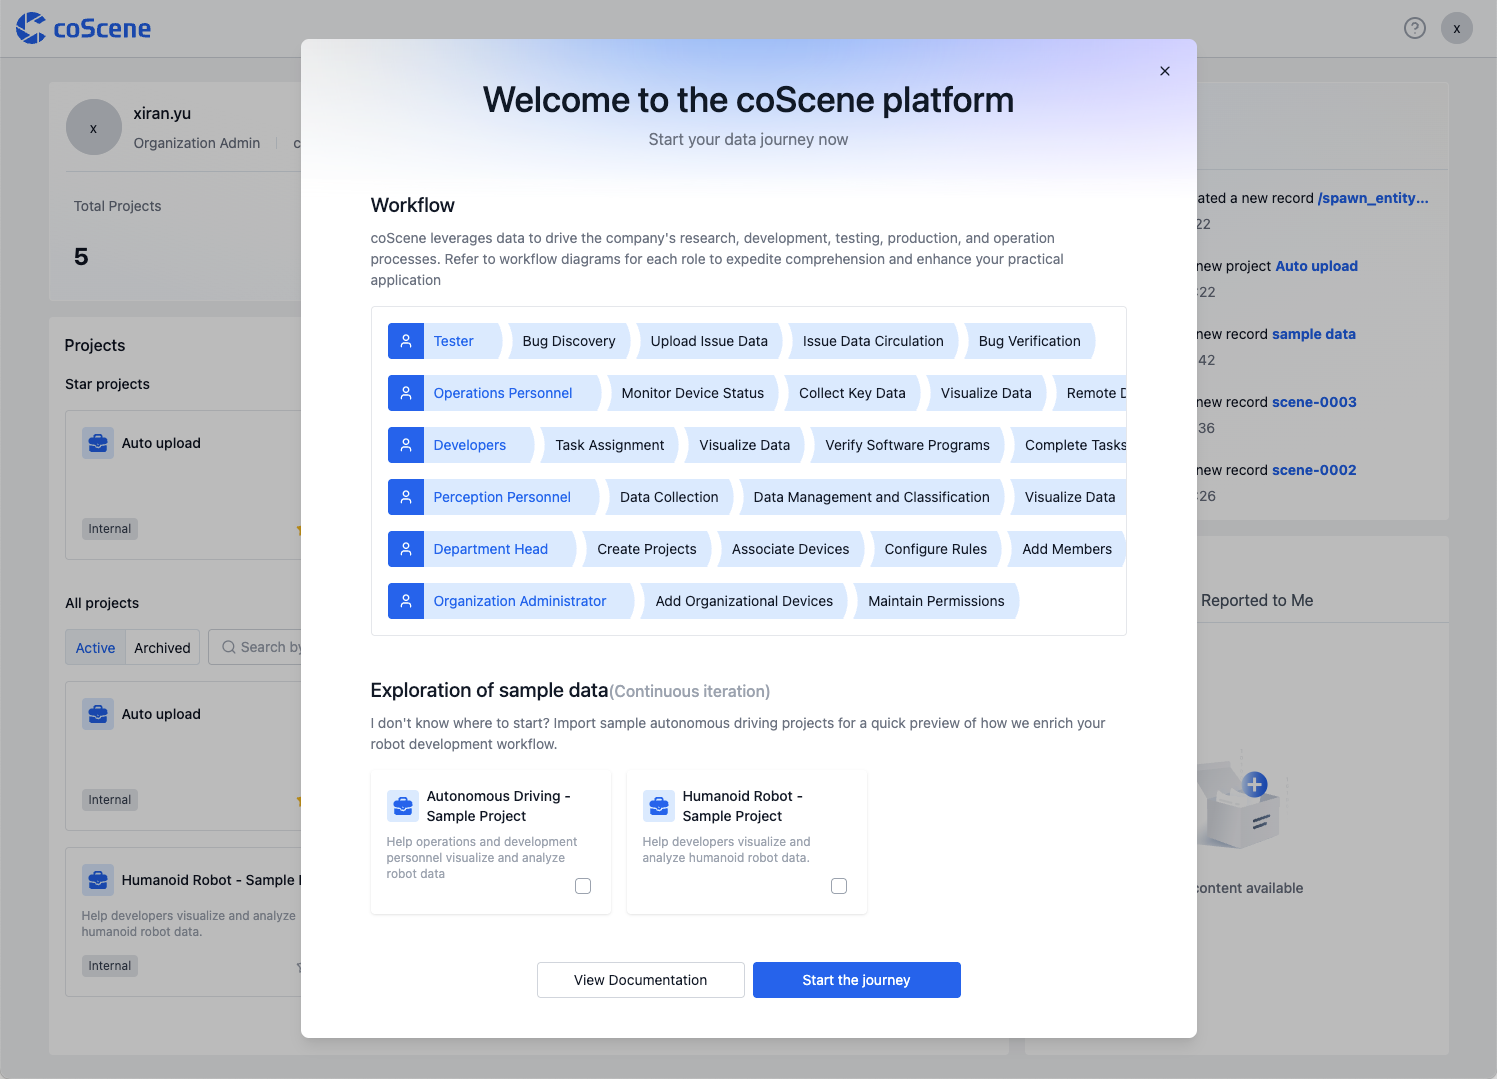The image size is (1497, 1079).
Task: Open the Humanoid Robot - Sample Project dialog card
Action: pos(747,842)
